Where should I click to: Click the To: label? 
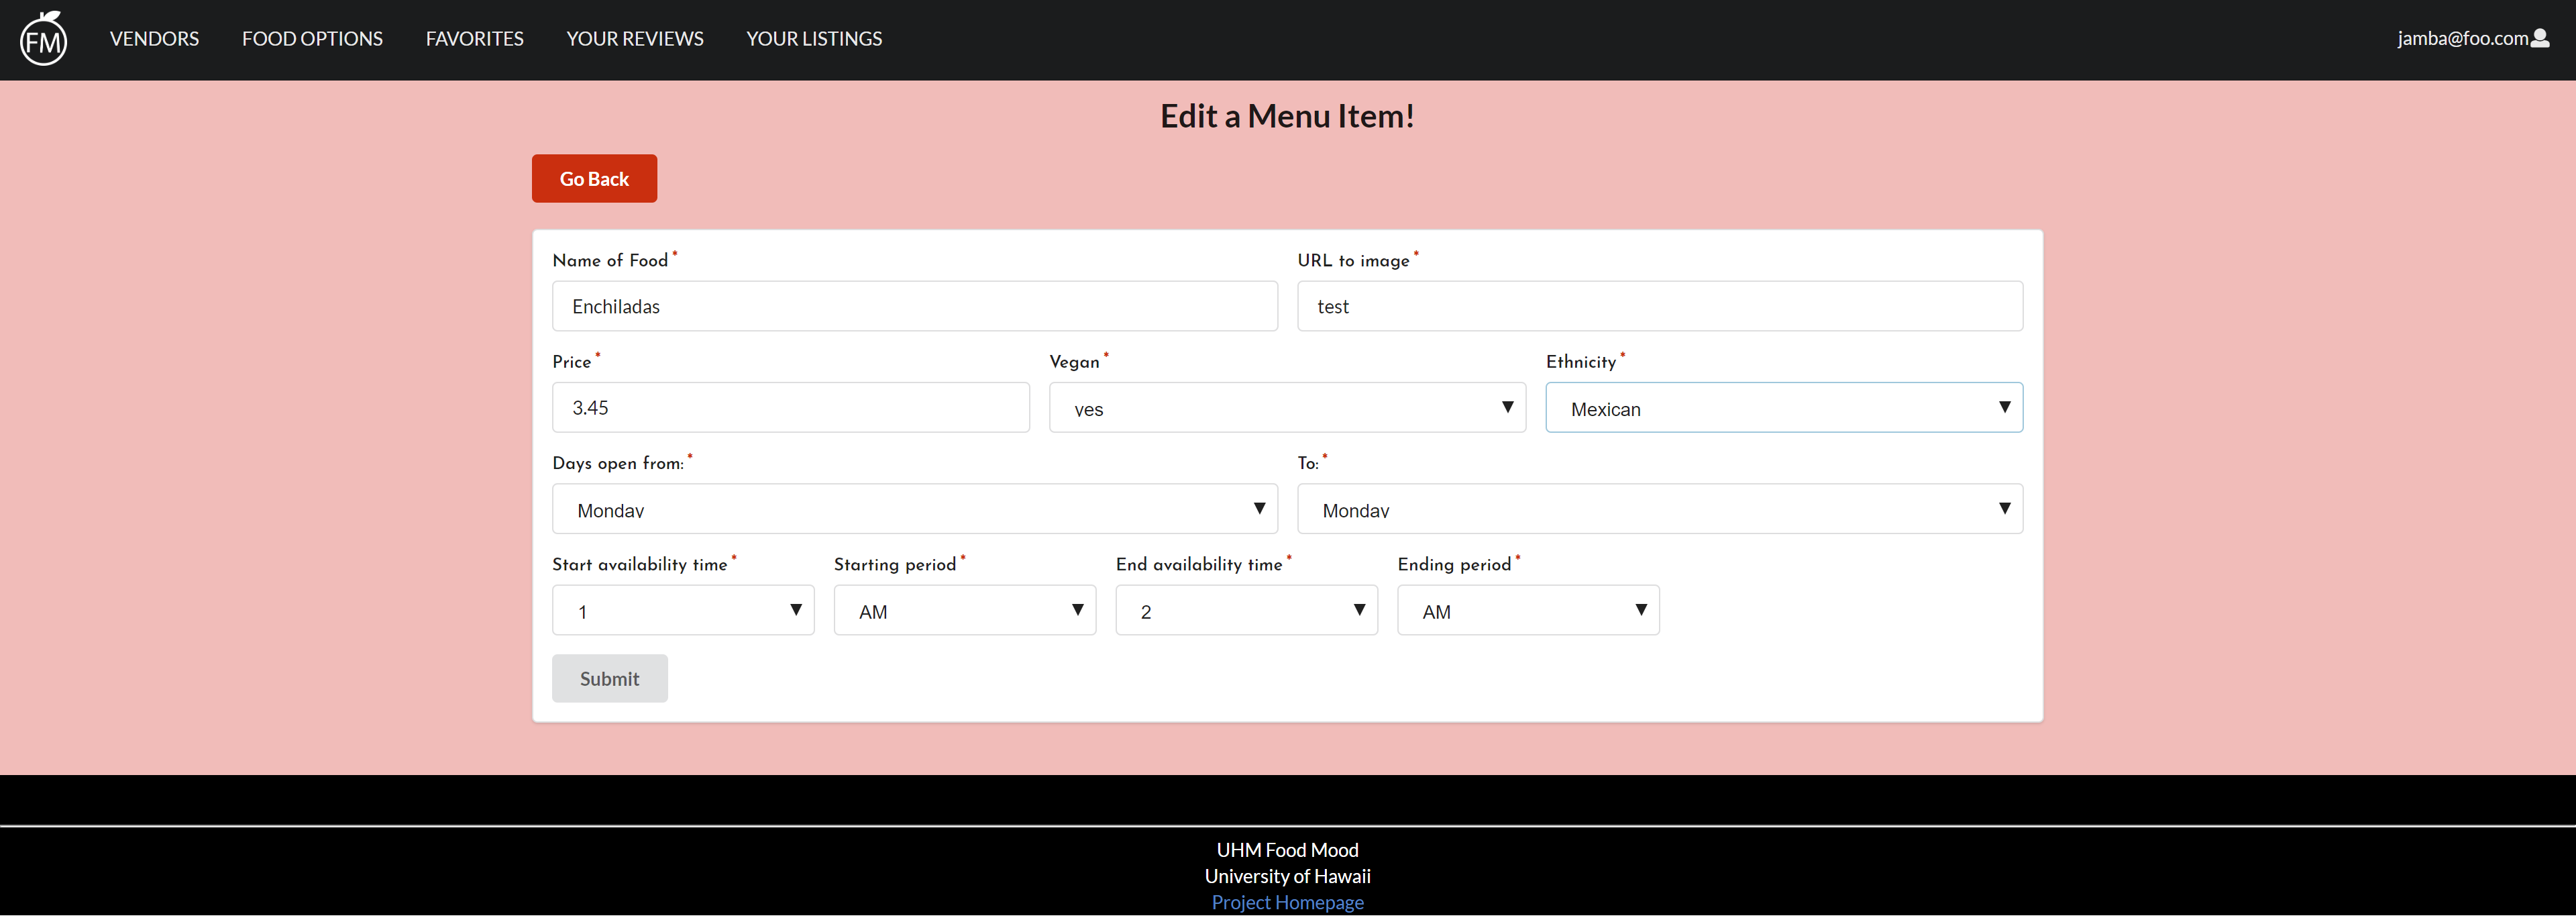point(1308,463)
